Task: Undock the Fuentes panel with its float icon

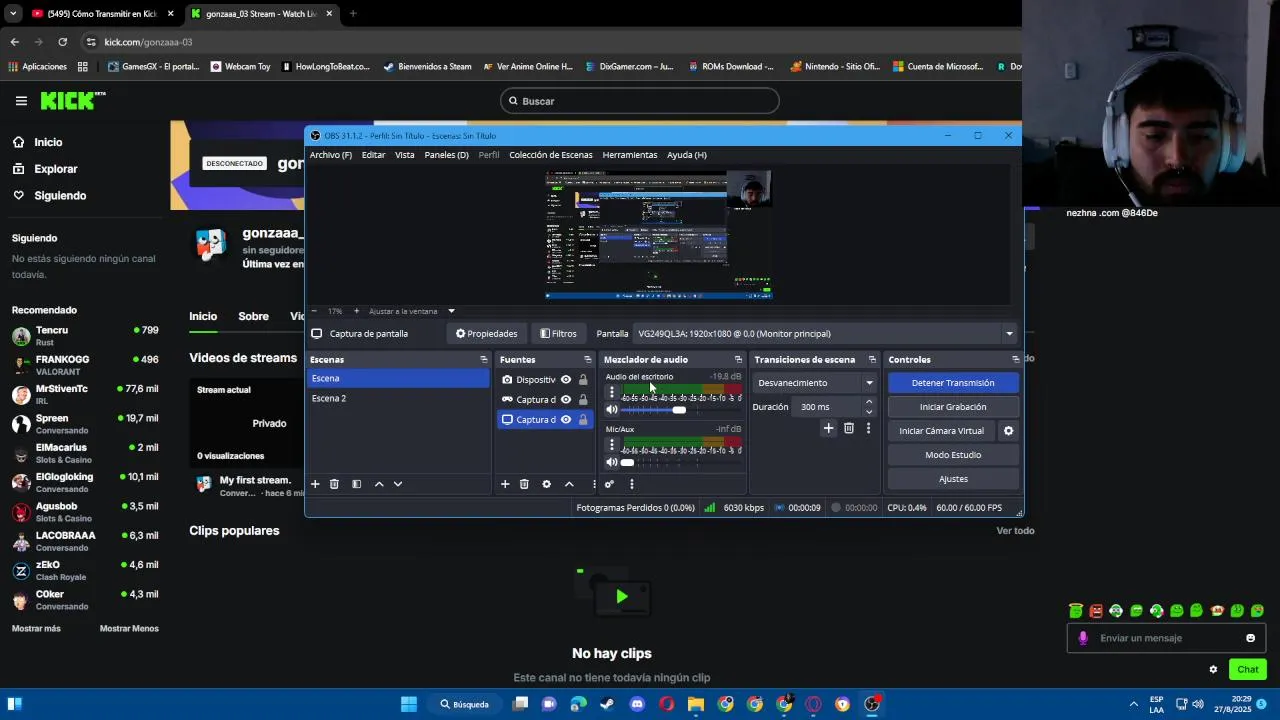Action: click(x=587, y=360)
